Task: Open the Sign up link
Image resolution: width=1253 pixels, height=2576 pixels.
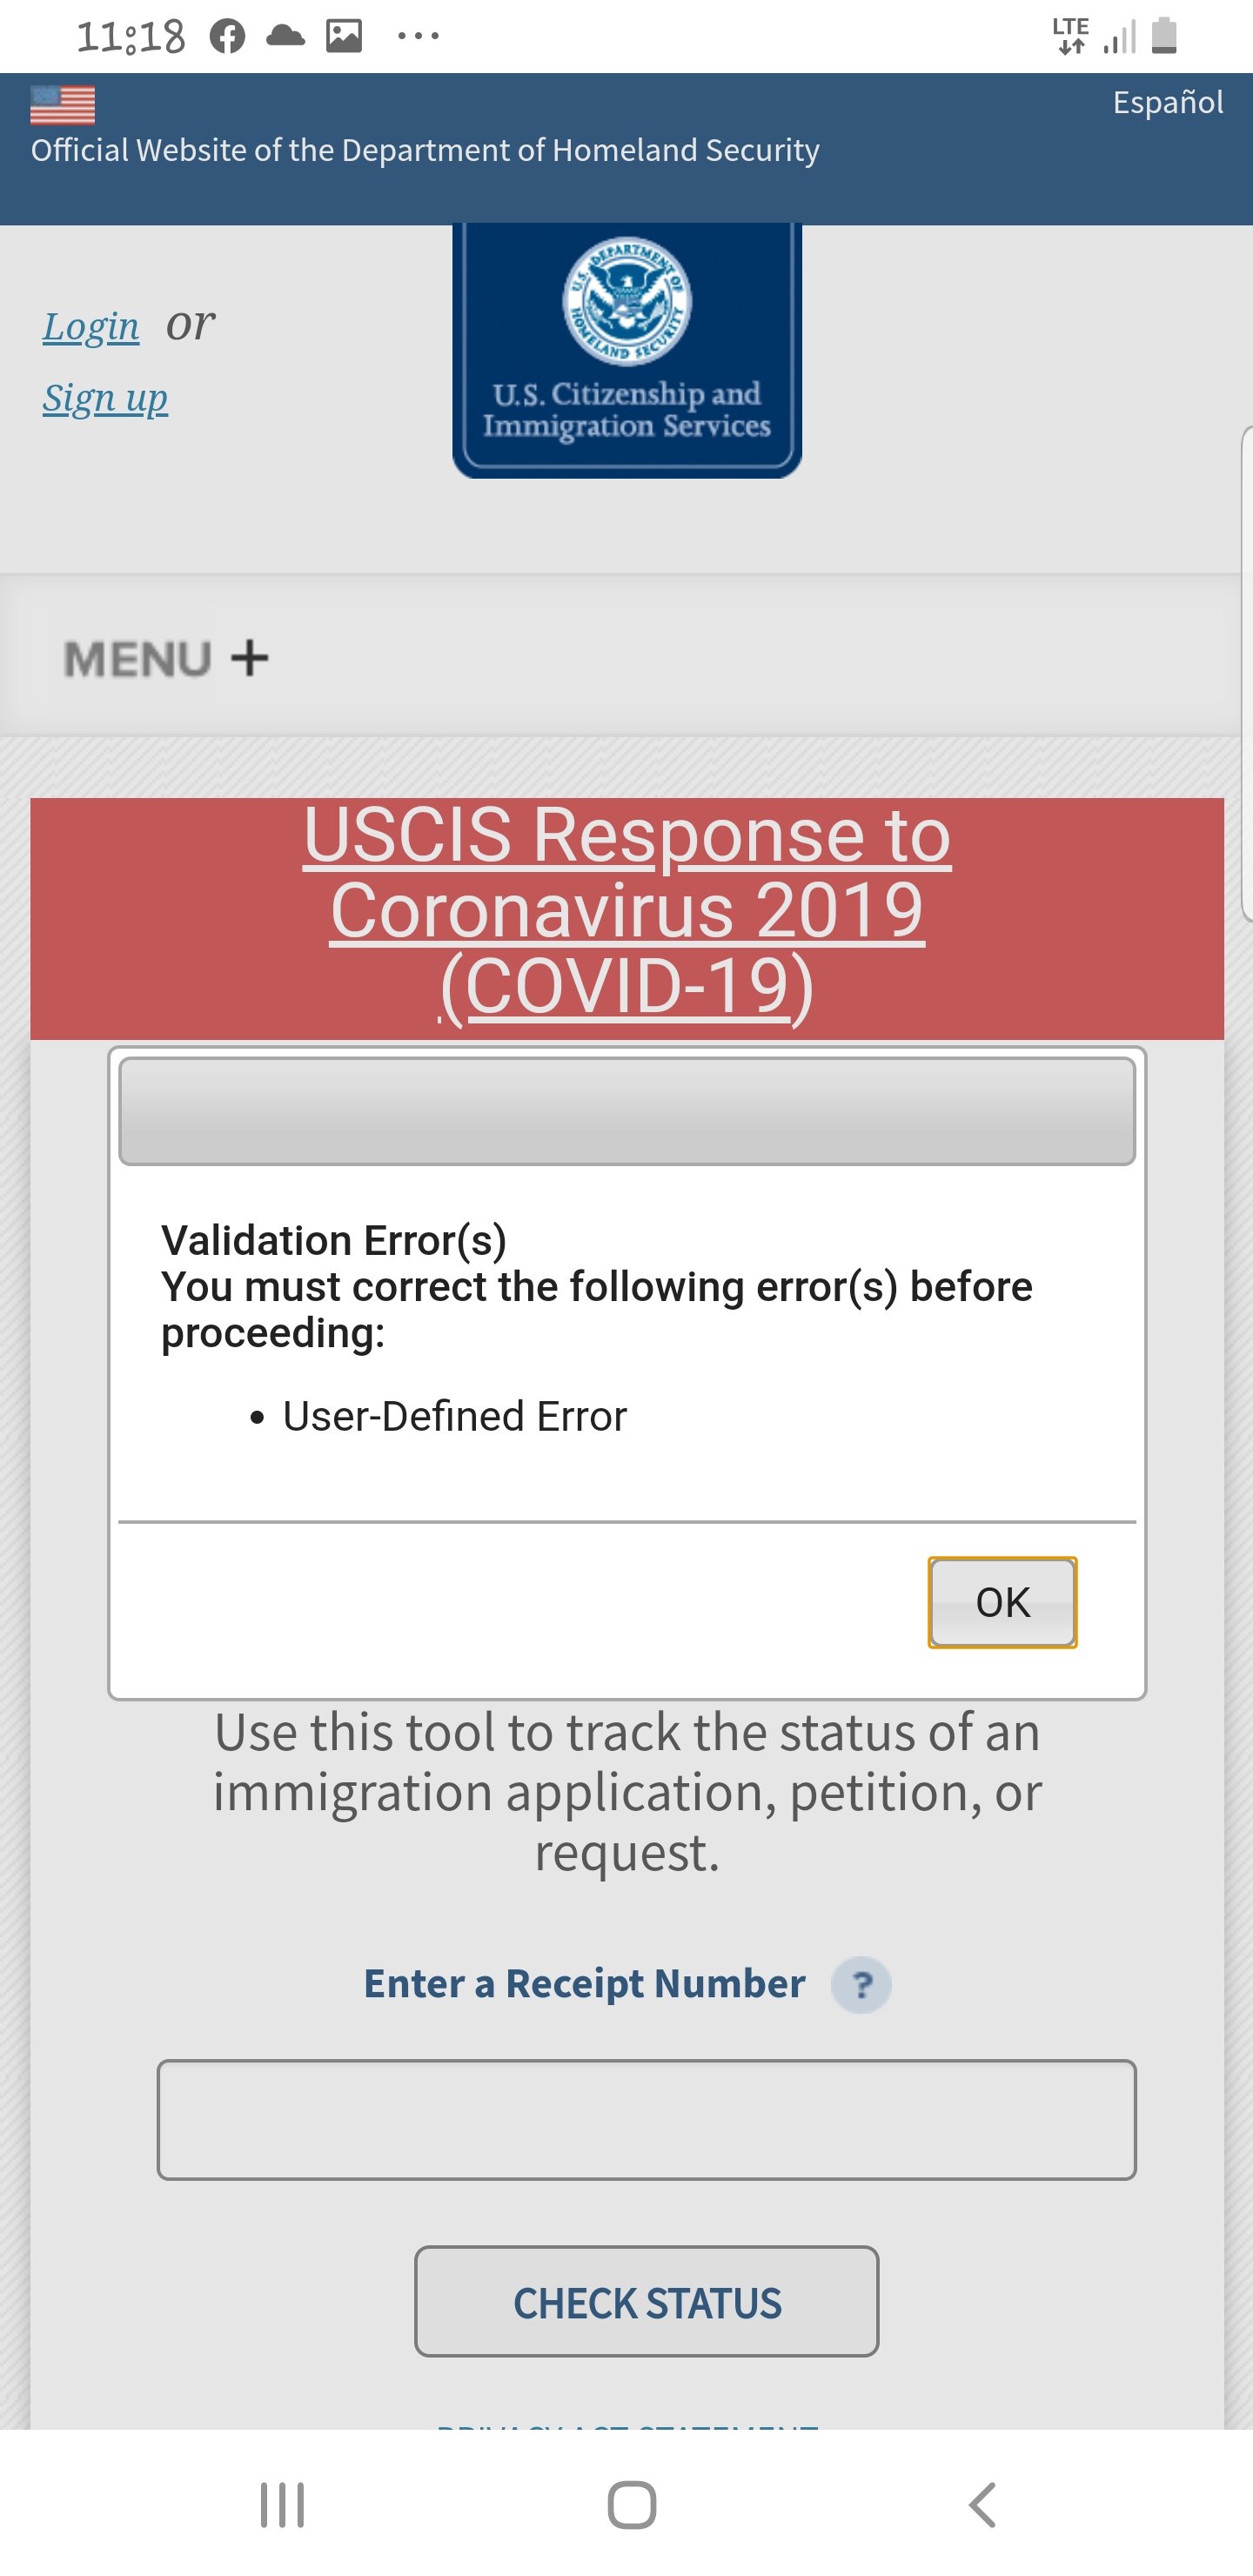Action: [x=105, y=398]
